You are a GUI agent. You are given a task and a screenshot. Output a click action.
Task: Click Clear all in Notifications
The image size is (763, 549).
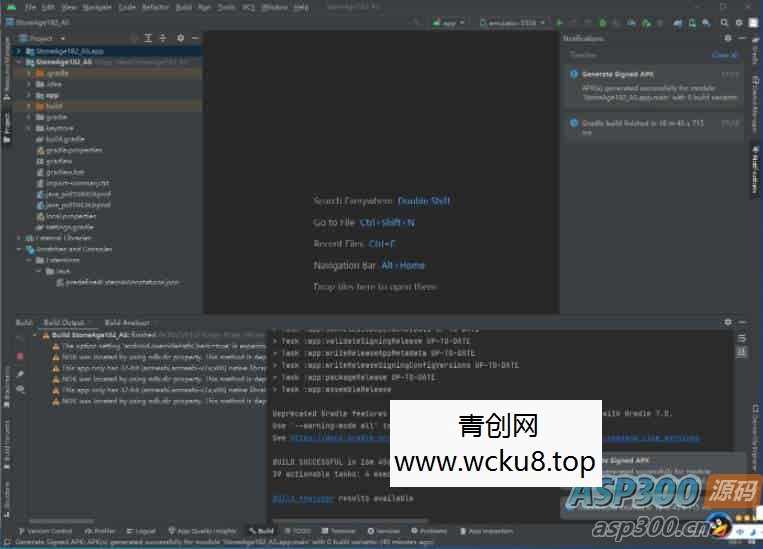tap(724, 55)
